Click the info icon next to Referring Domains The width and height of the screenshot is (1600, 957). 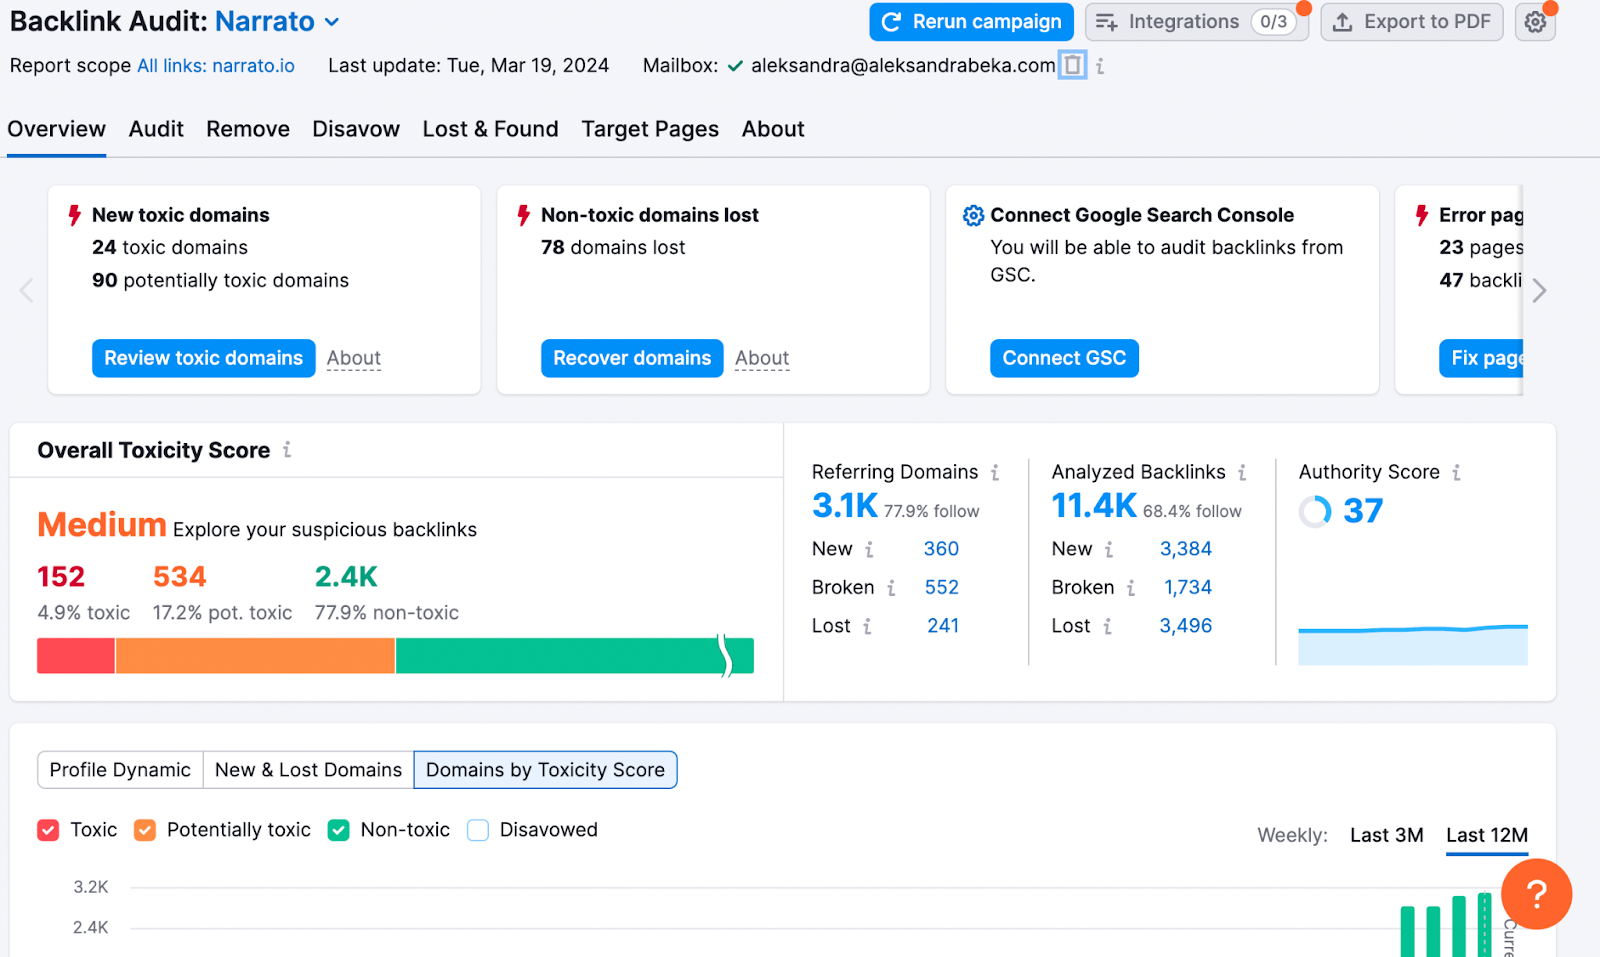tap(995, 471)
